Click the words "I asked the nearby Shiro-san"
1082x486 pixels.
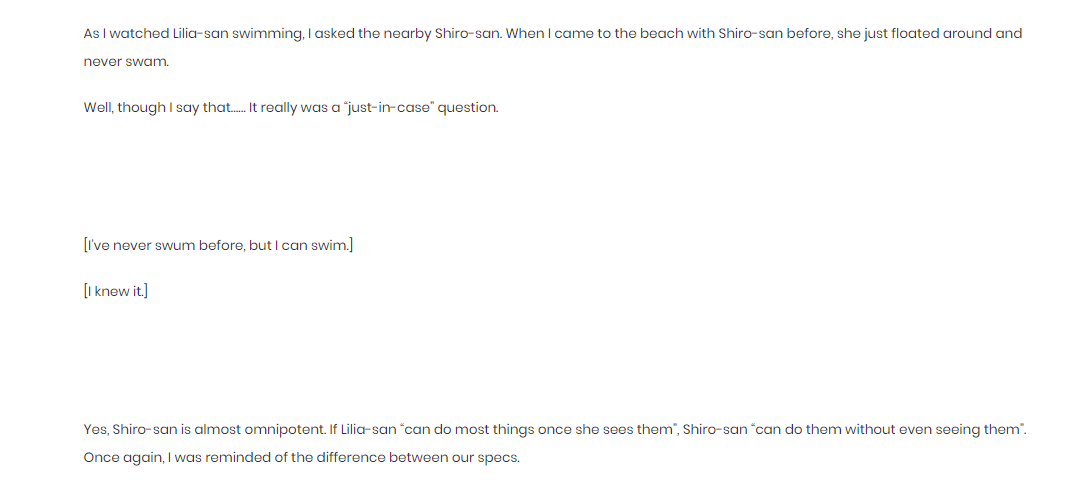(x=404, y=34)
